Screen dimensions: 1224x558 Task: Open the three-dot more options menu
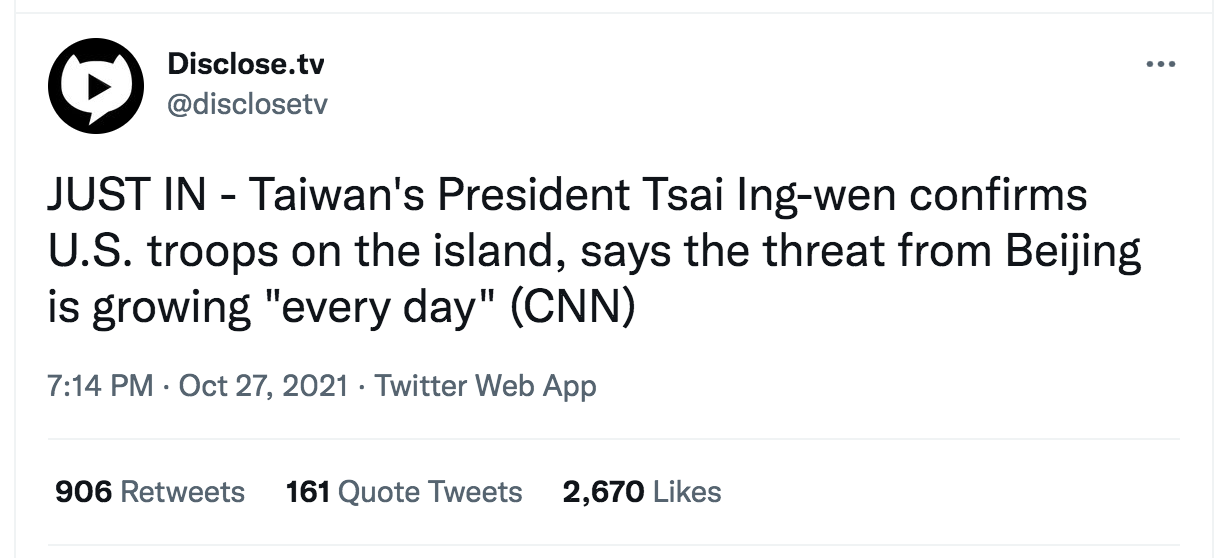tap(1160, 65)
